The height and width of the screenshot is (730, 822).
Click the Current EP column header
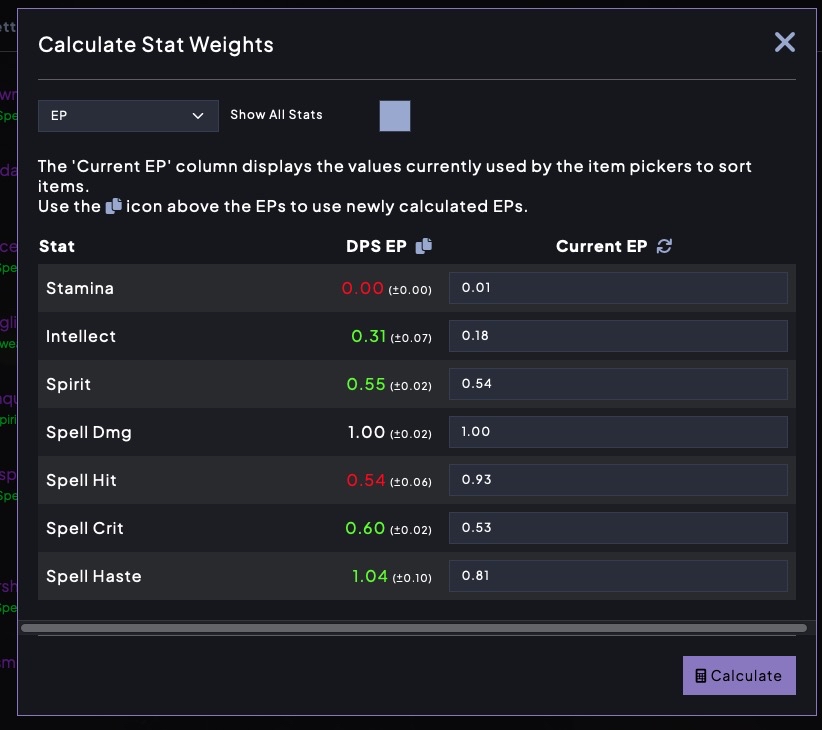601,246
